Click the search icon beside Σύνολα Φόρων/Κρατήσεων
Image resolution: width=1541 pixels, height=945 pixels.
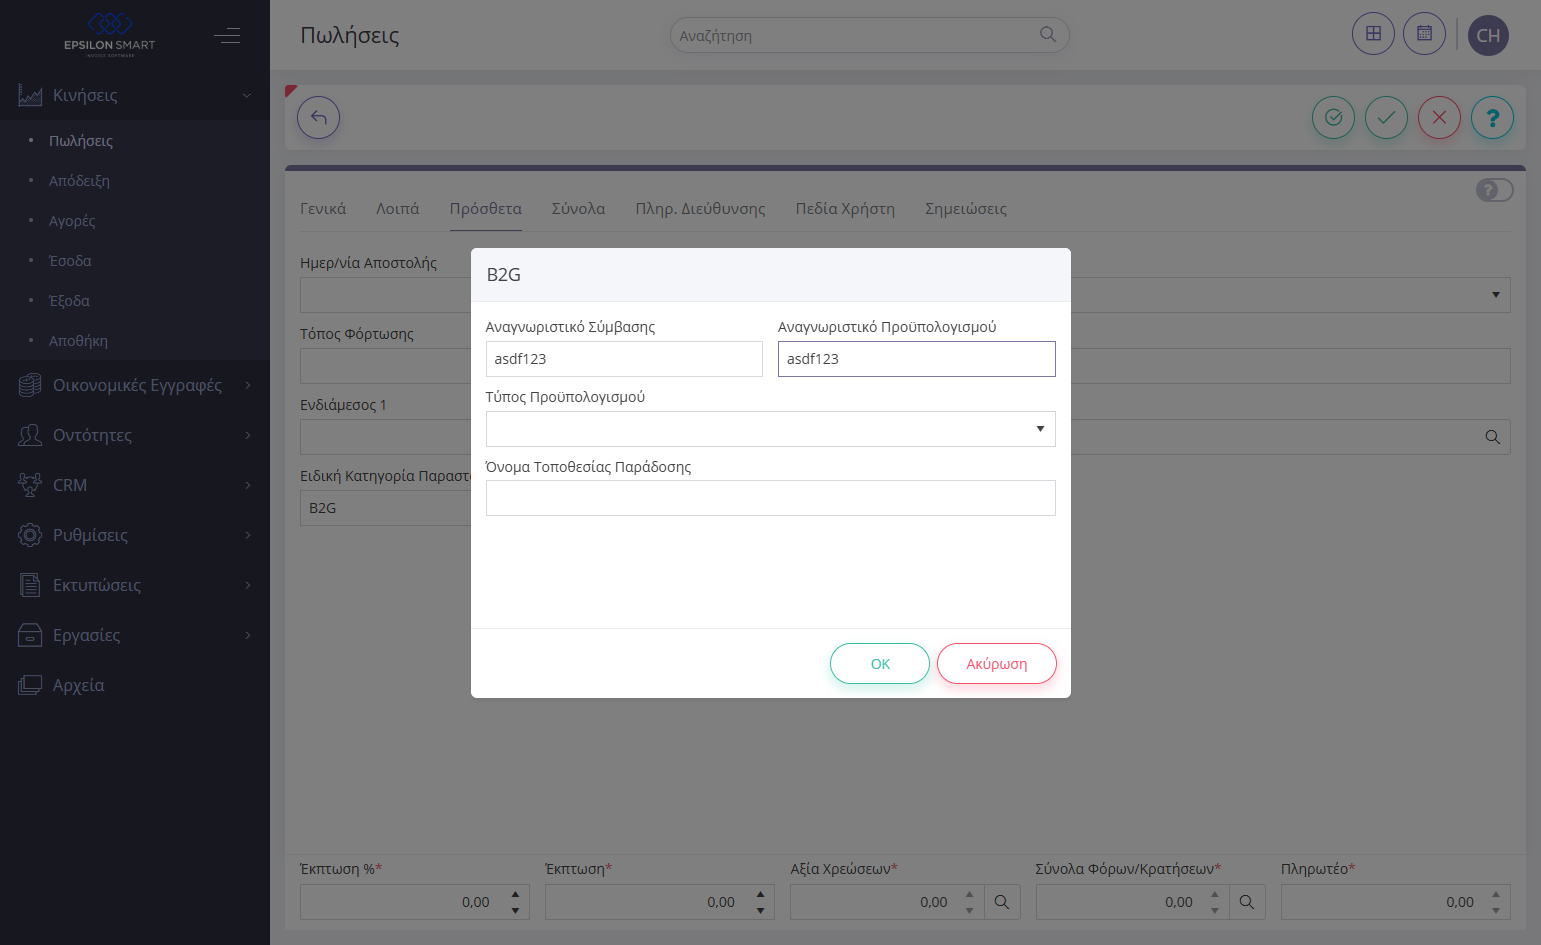coord(1247,902)
